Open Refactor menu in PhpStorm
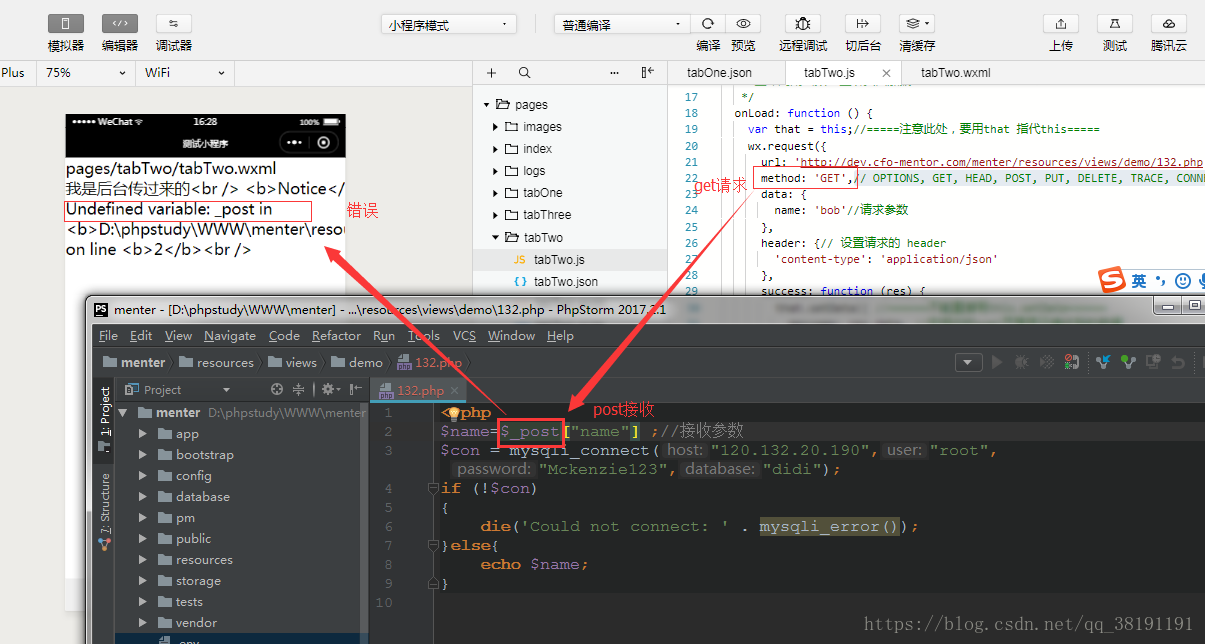This screenshot has height=644, width=1205. click(337, 336)
